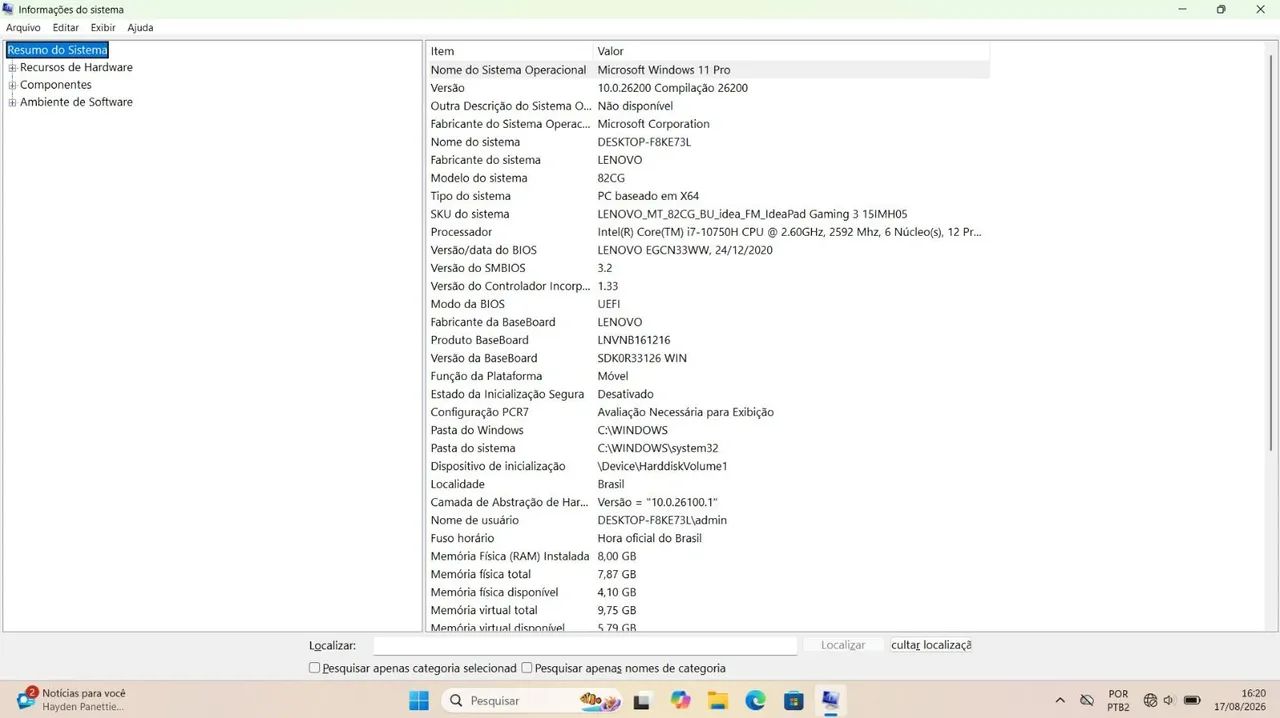Click the Localizar text input field

pyautogui.click(x=585, y=645)
